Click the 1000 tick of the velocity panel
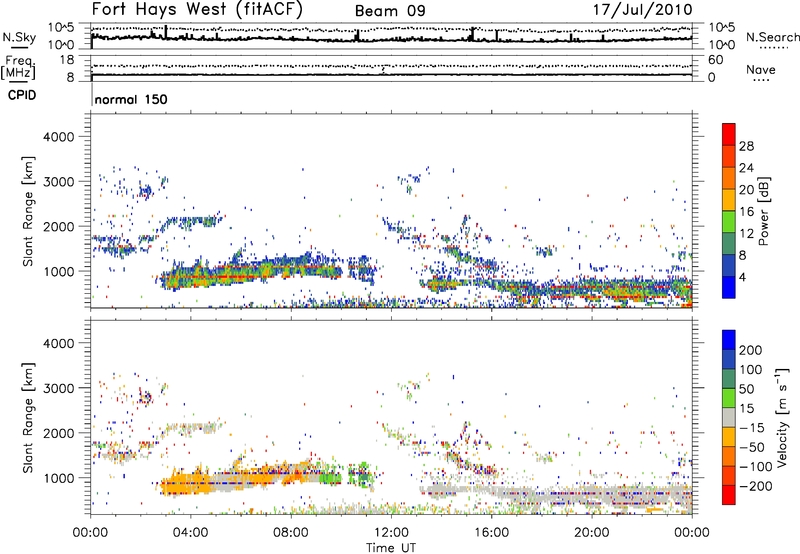Viewport: 800px width, 554px height. coord(59,478)
